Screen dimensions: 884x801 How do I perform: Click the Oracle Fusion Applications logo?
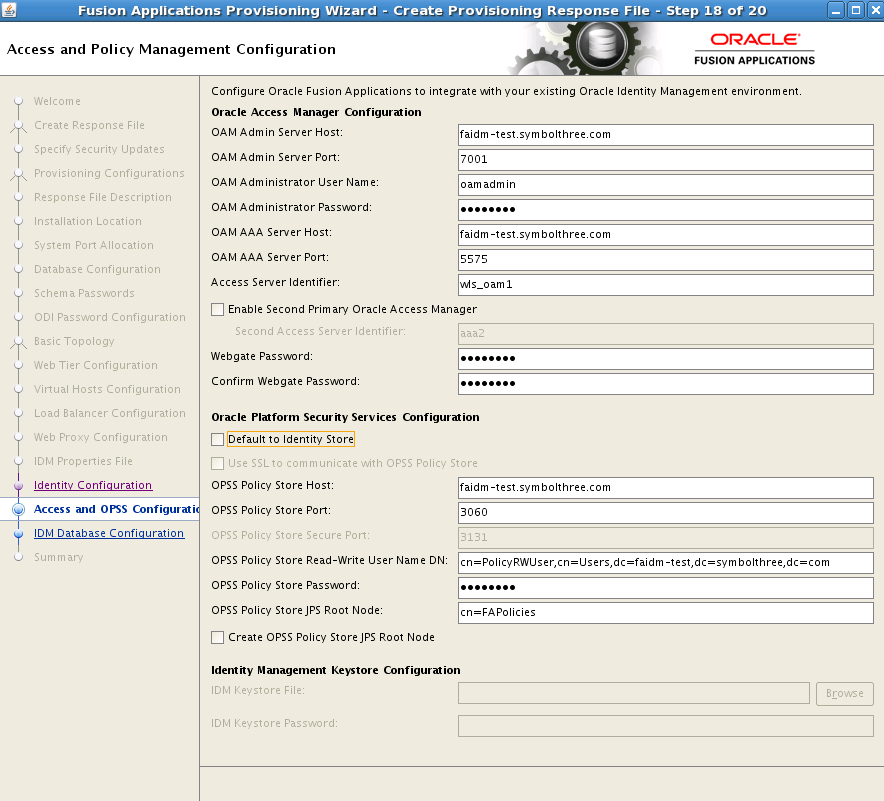(754, 48)
